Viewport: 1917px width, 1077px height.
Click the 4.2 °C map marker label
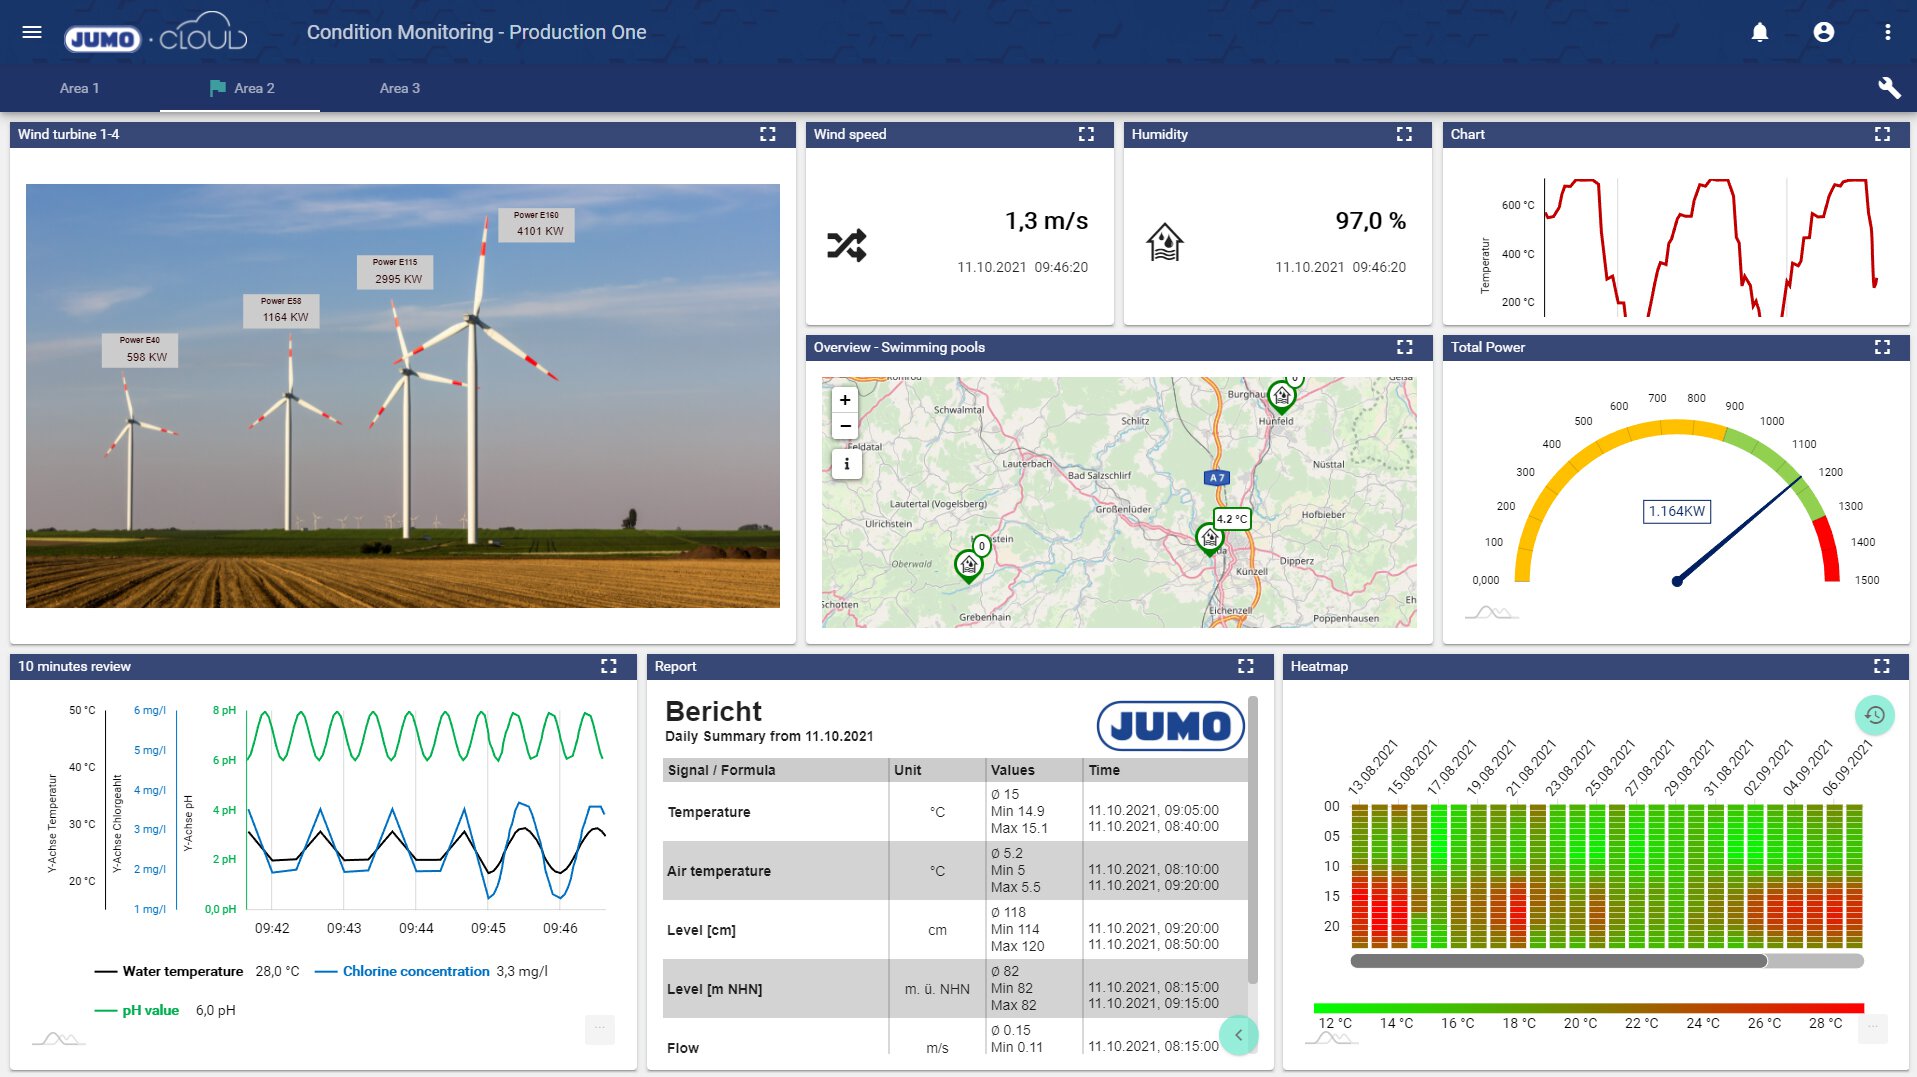click(1231, 519)
